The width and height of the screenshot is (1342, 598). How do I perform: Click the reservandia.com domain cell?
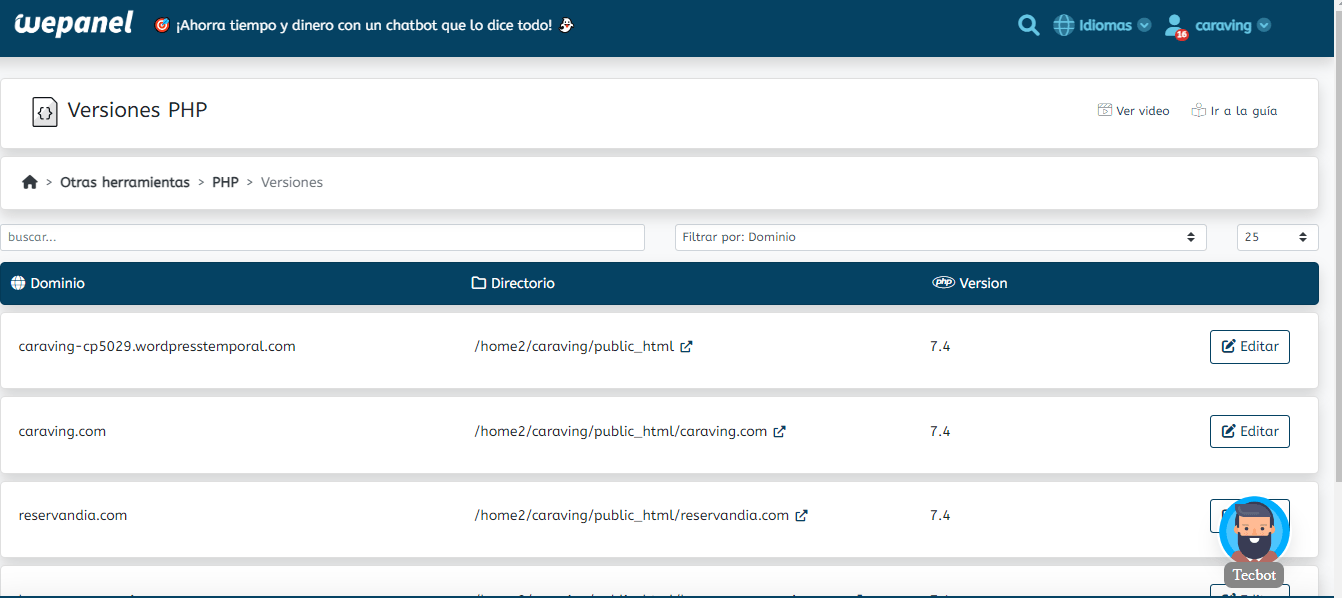pyautogui.click(x=73, y=515)
